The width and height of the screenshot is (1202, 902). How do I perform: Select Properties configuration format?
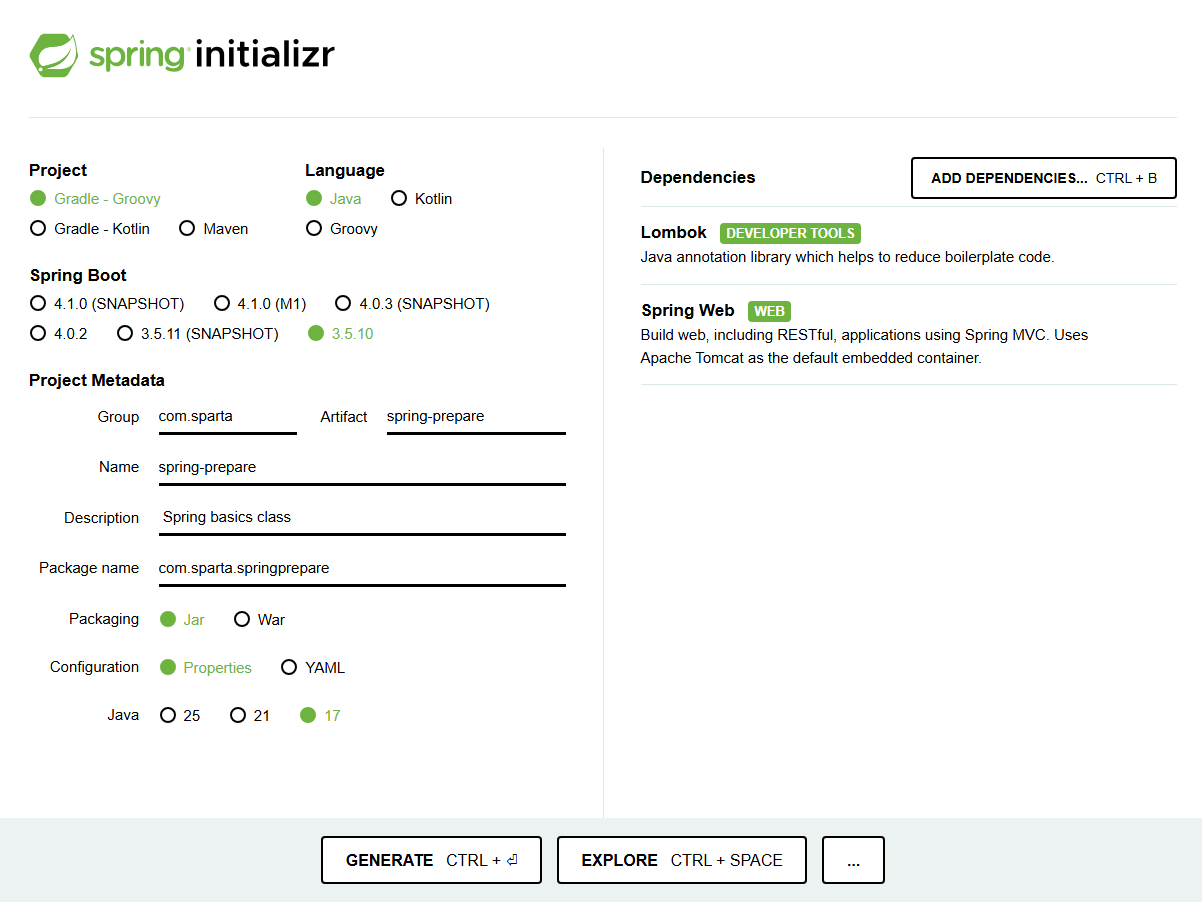(x=206, y=667)
